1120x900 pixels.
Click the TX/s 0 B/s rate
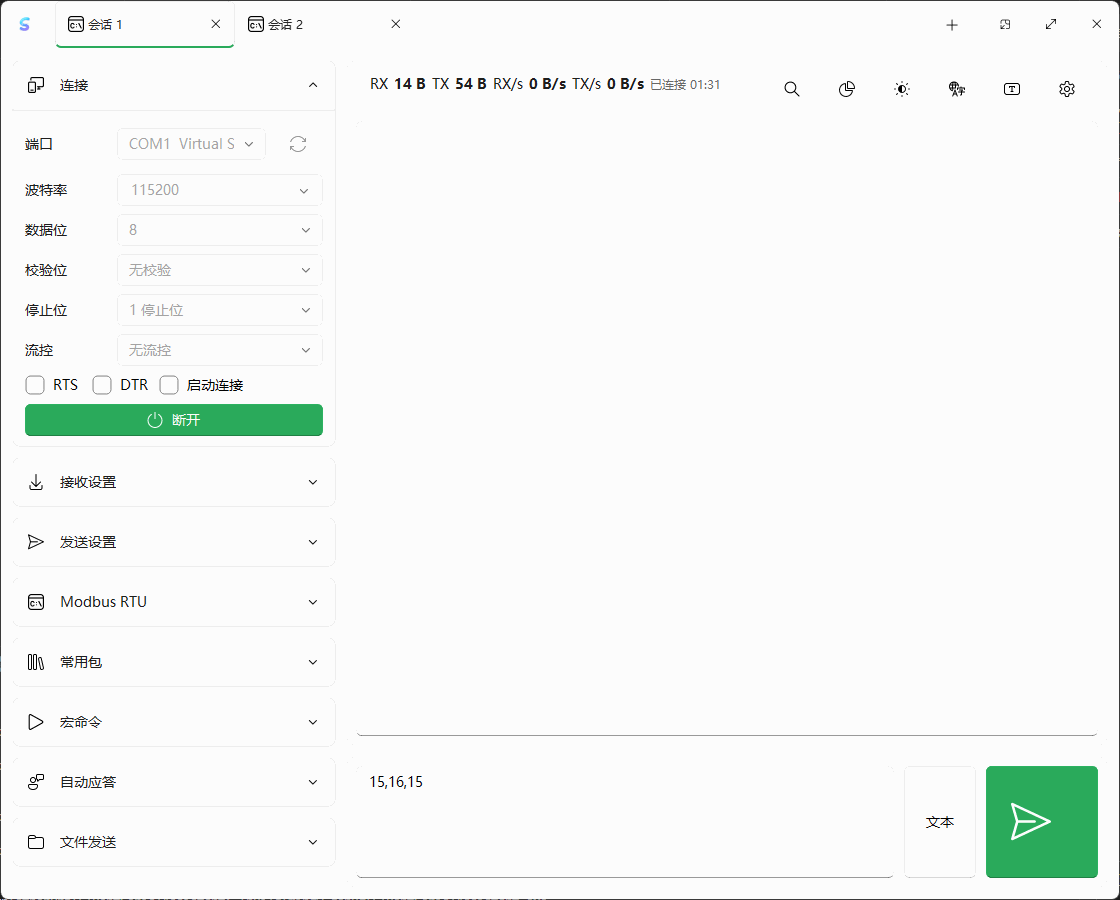click(x=608, y=84)
